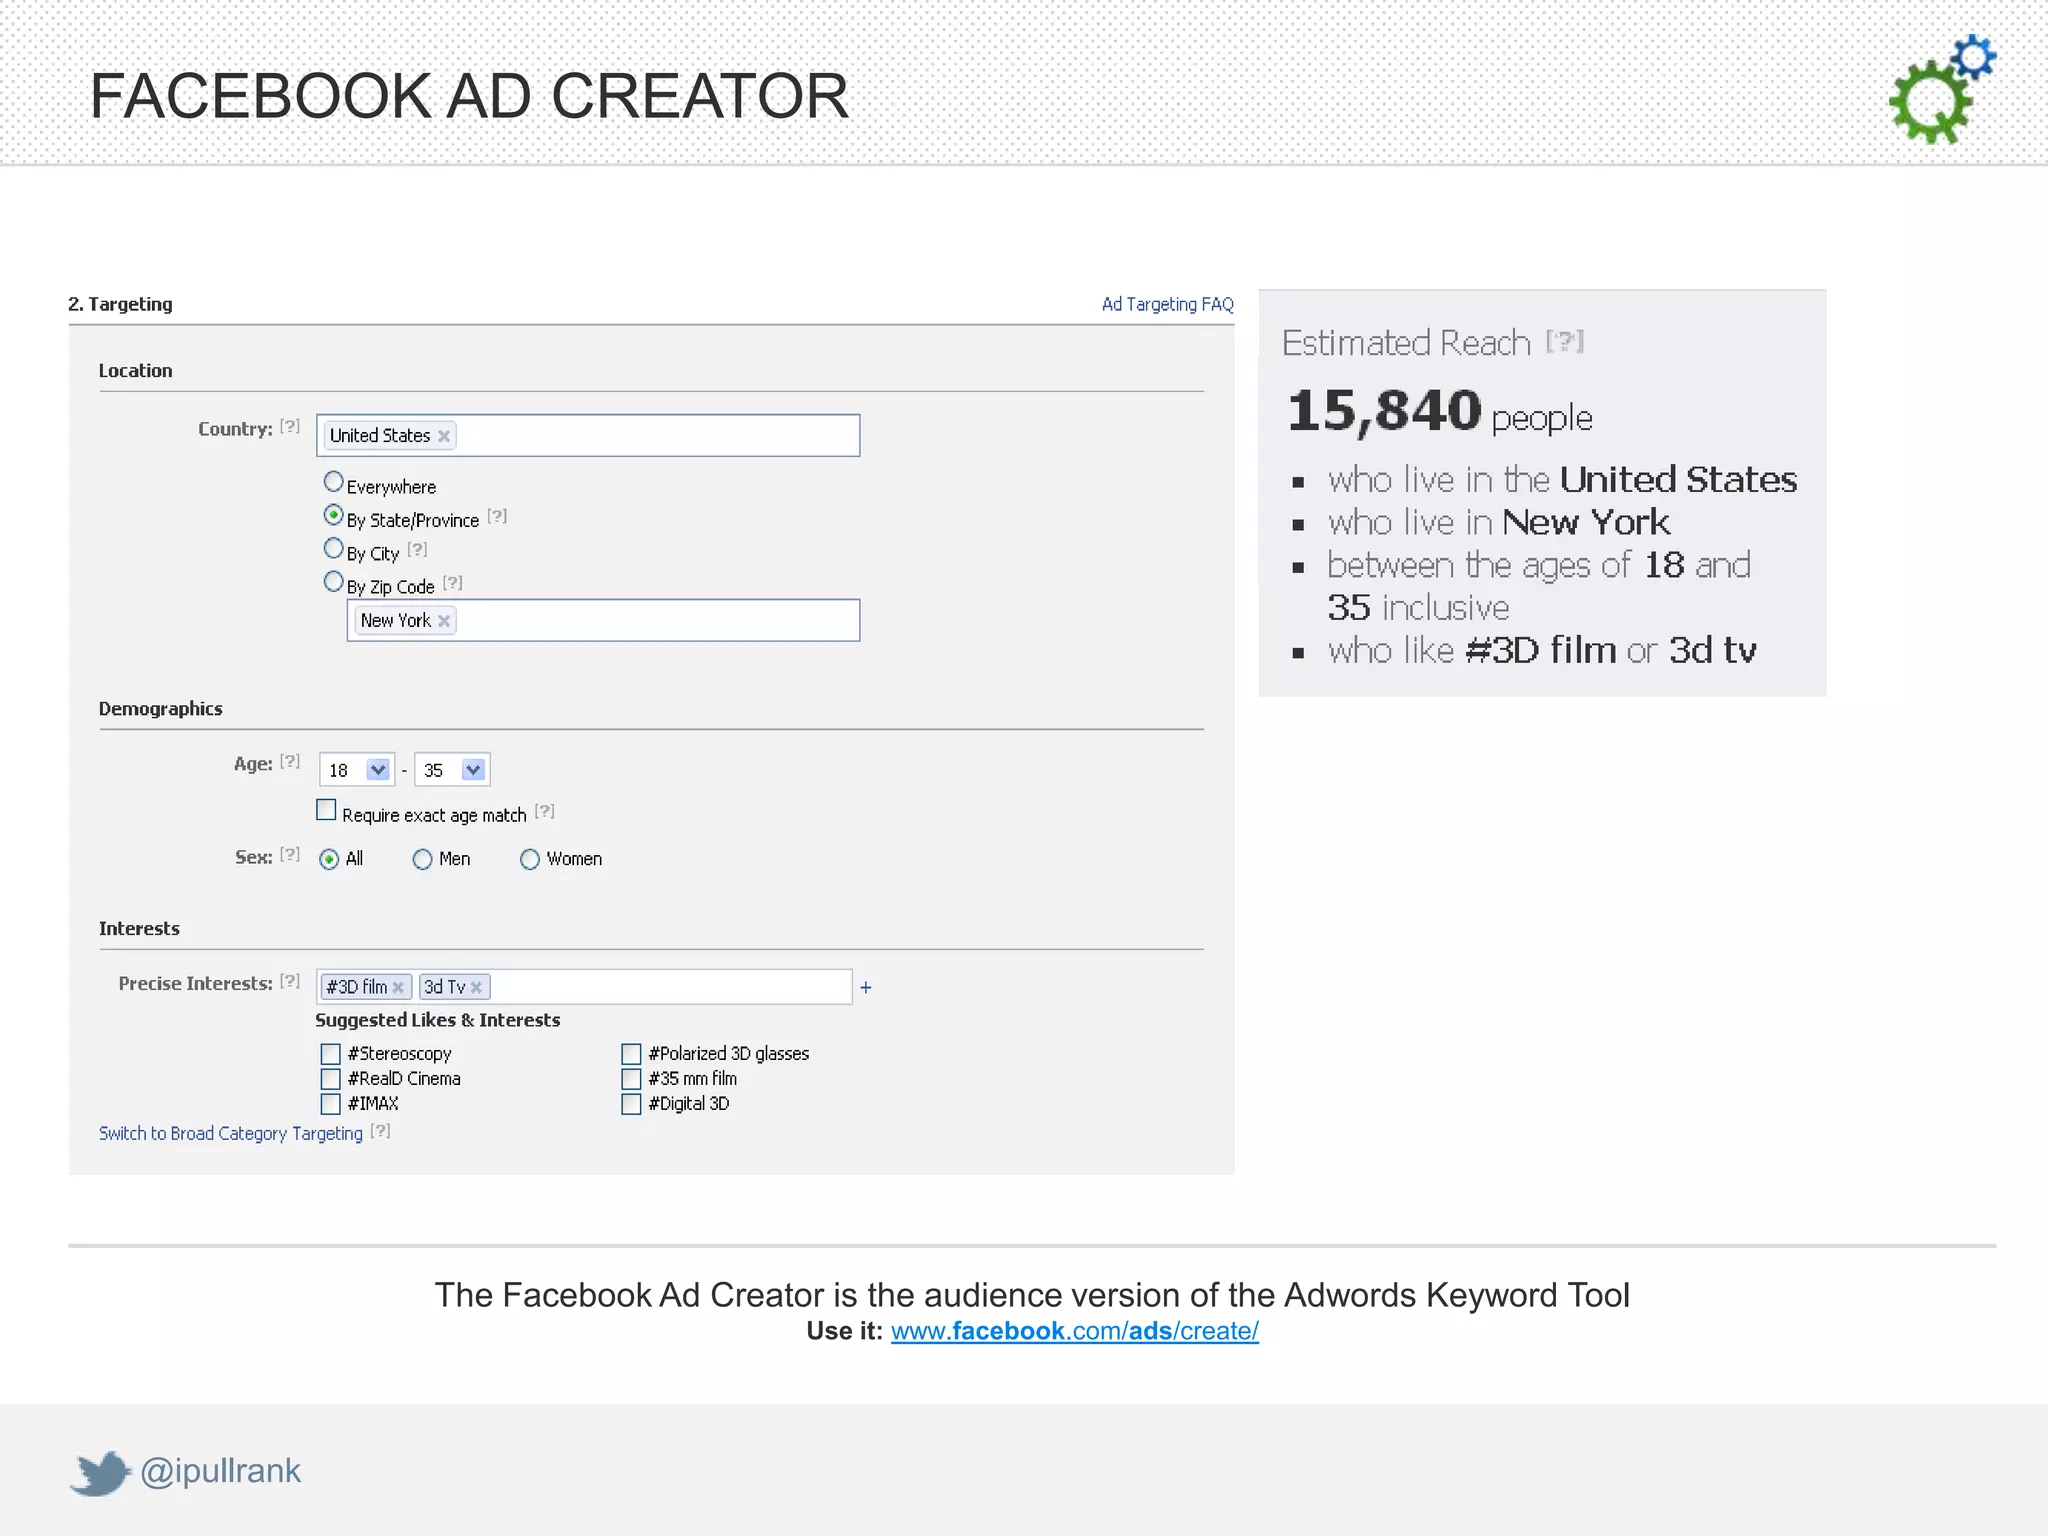Click inside the Precise Interests input field
Viewport: 2048px width, 1536px height.
pyautogui.click(x=584, y=987)
